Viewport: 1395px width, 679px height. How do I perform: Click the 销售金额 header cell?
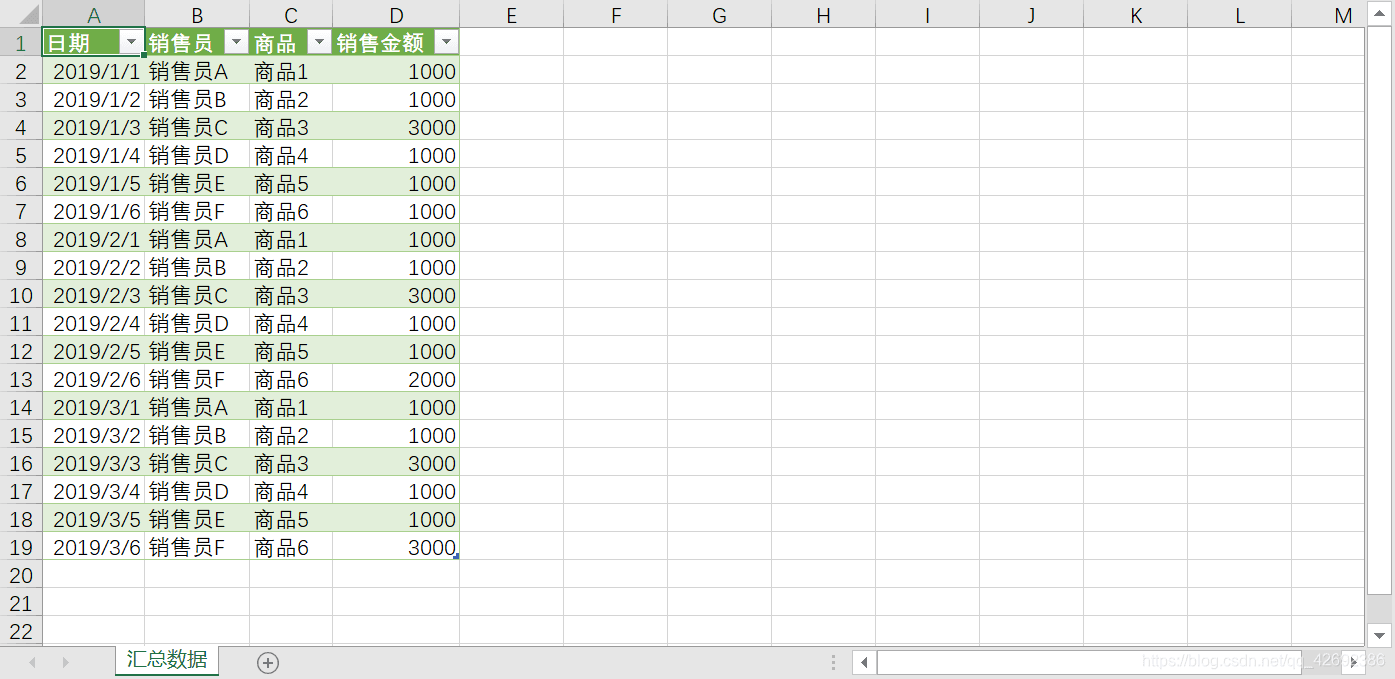point(396,42)
